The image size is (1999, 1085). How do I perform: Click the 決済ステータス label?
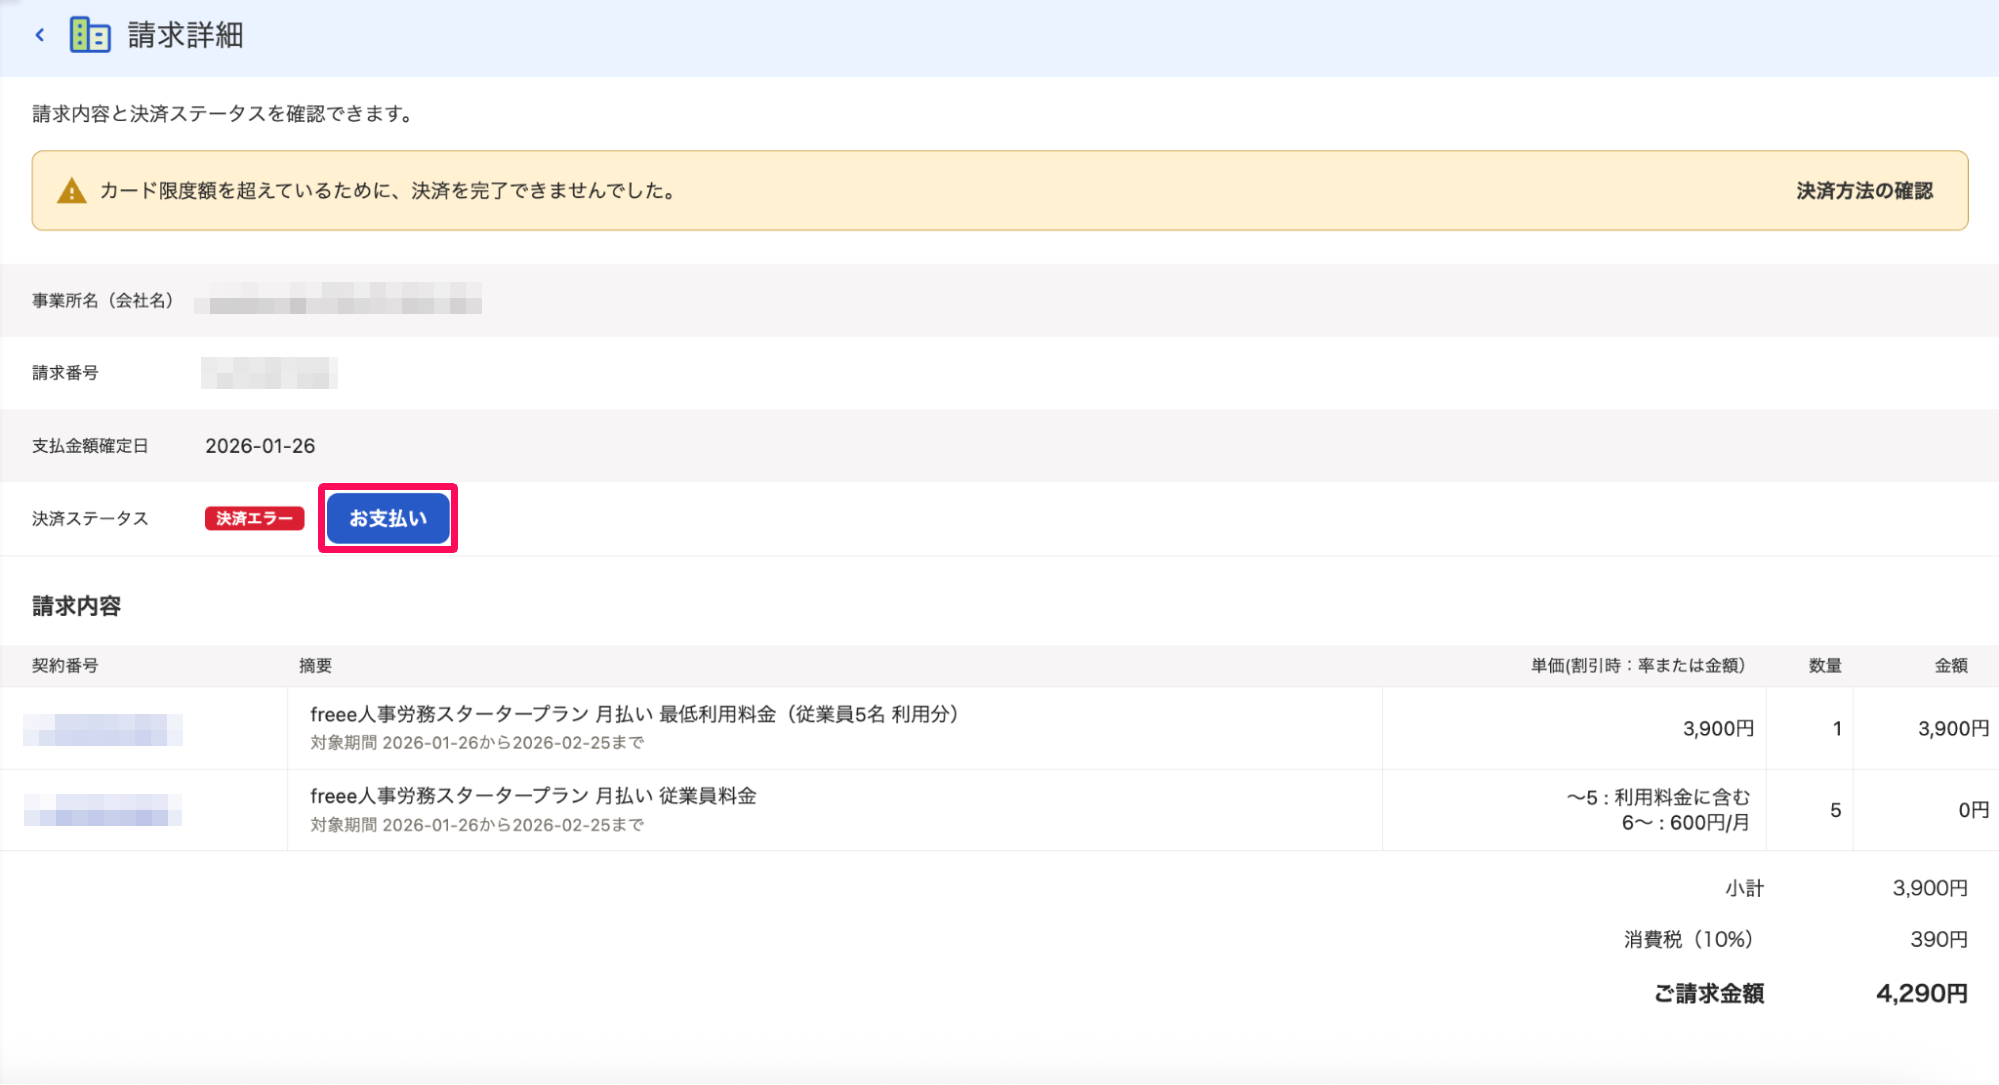(x=90, y=518)
